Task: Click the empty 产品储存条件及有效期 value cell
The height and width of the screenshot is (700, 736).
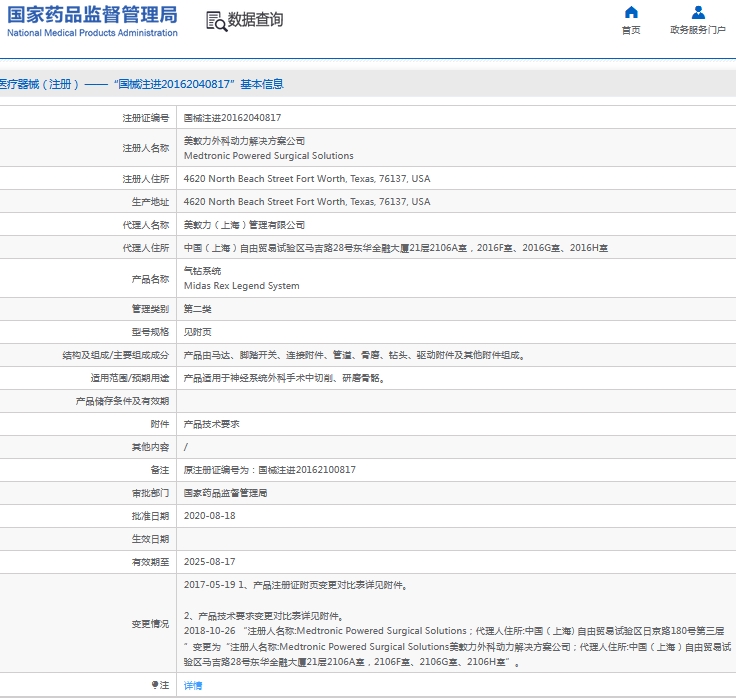Action: click(456, 401)
